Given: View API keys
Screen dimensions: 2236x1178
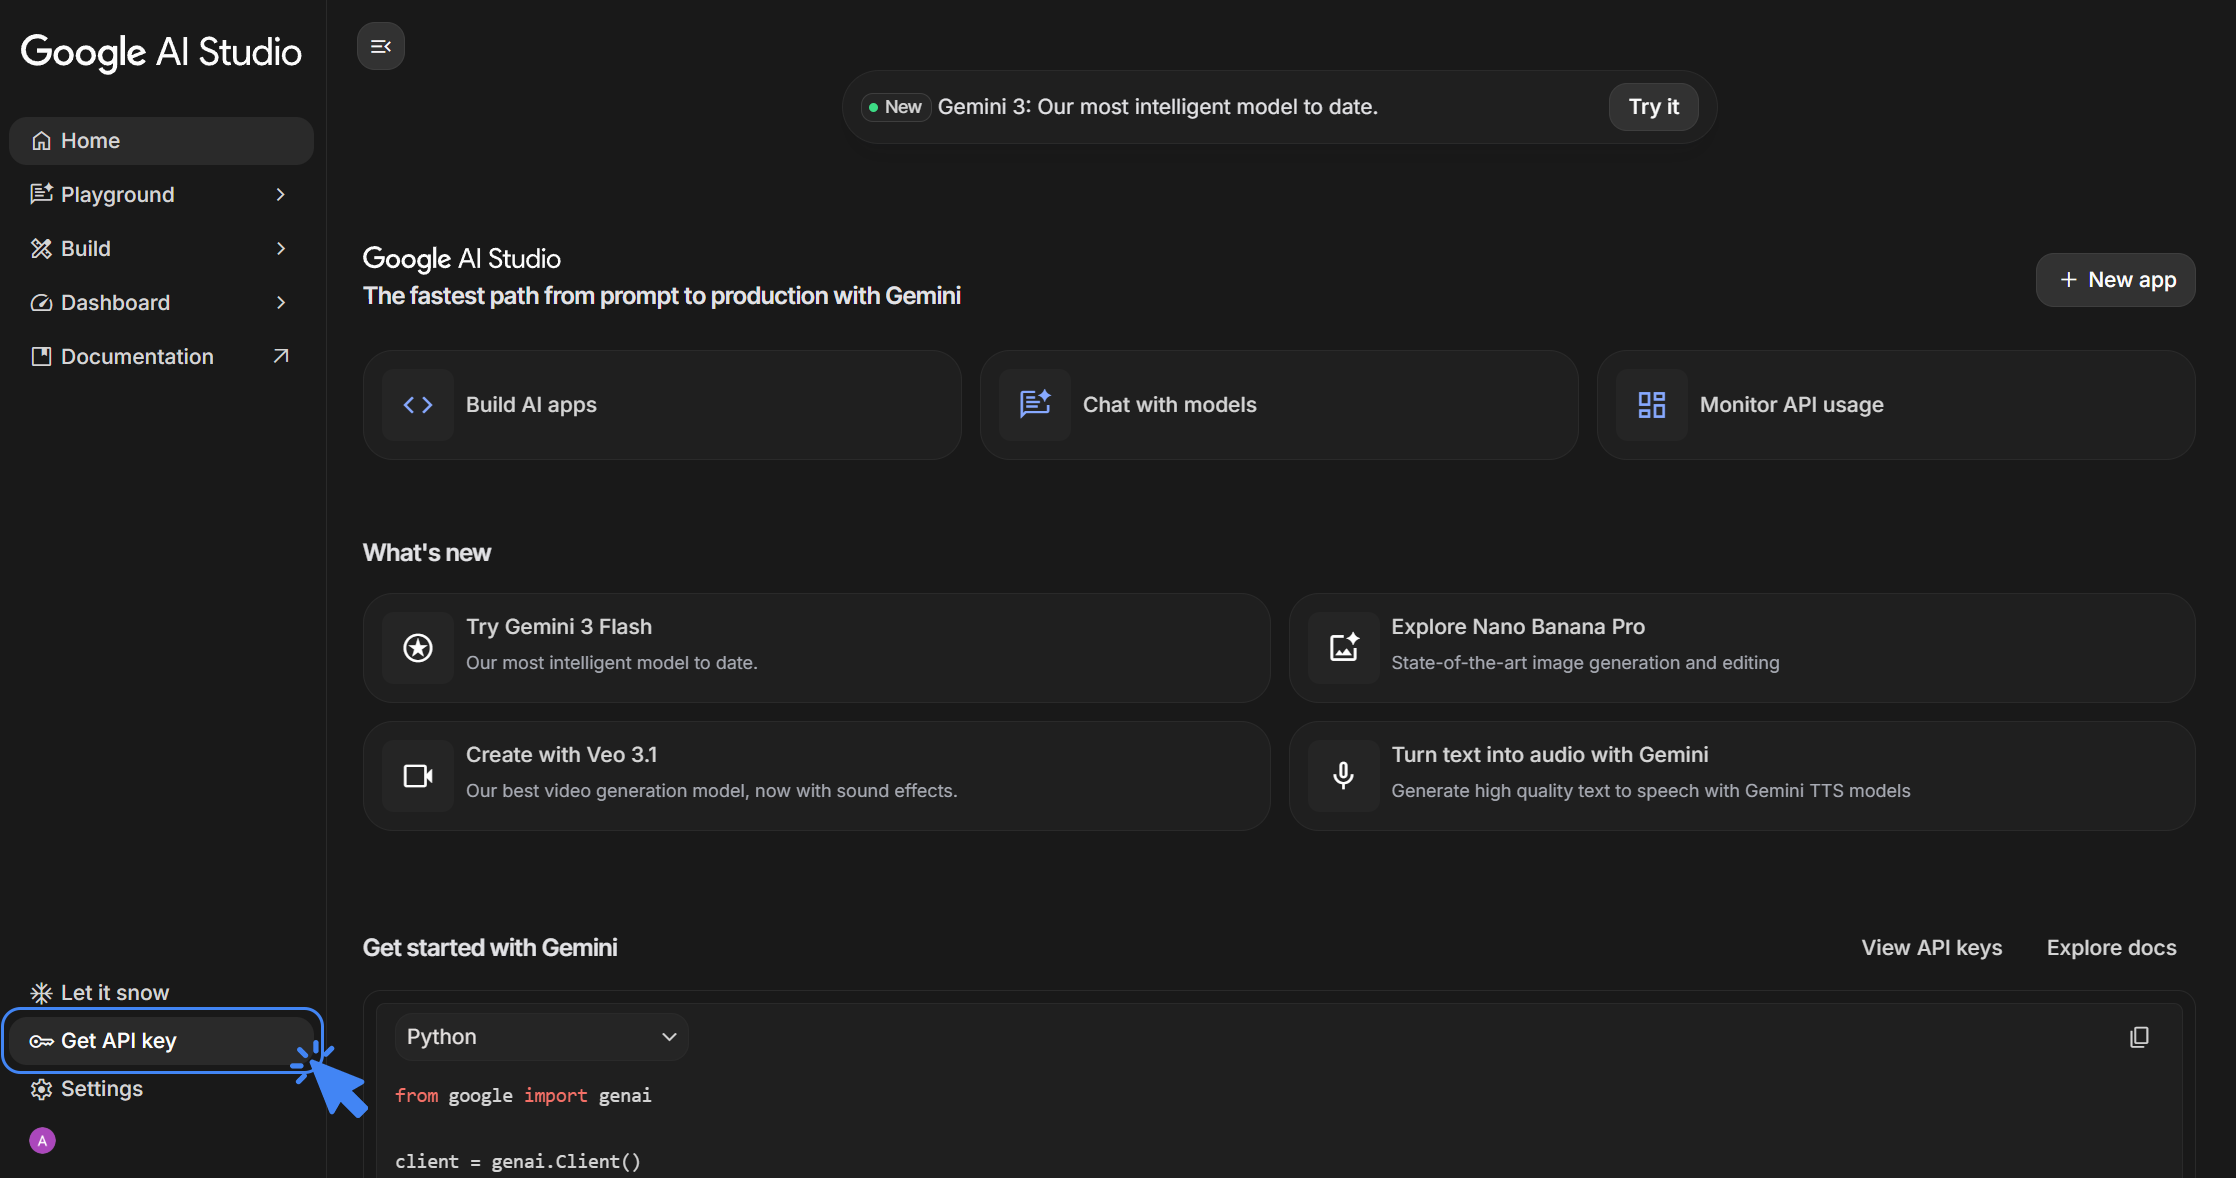Looking at the screenshot, I should [x=1931, y=947].
